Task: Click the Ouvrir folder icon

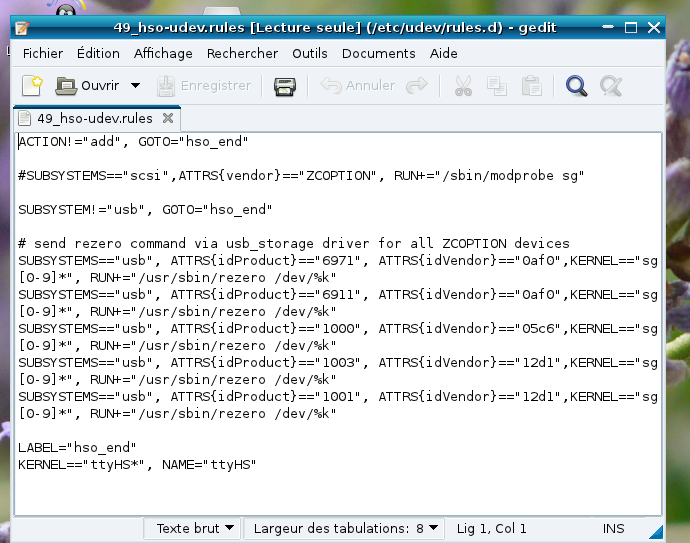Action: point(66,85)
